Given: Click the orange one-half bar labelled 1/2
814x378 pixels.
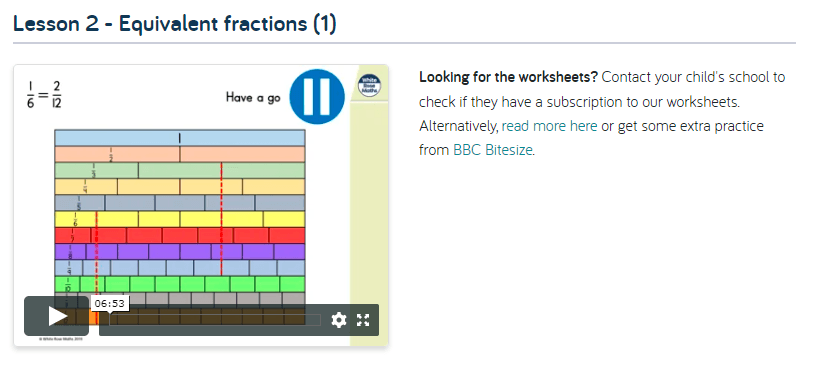Looking at the screenshot, I should coord(117,154).
